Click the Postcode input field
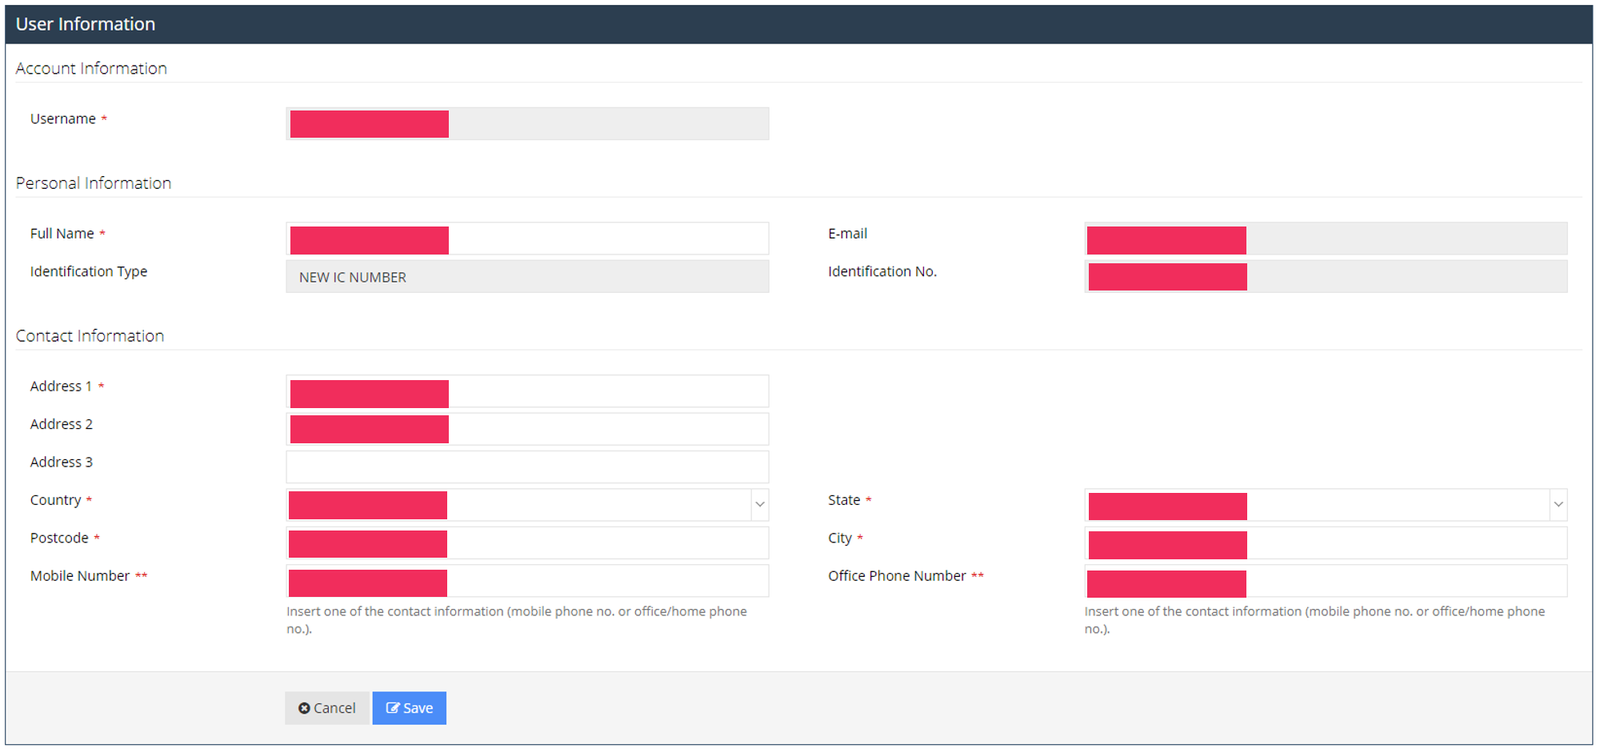 click(527, 543)
